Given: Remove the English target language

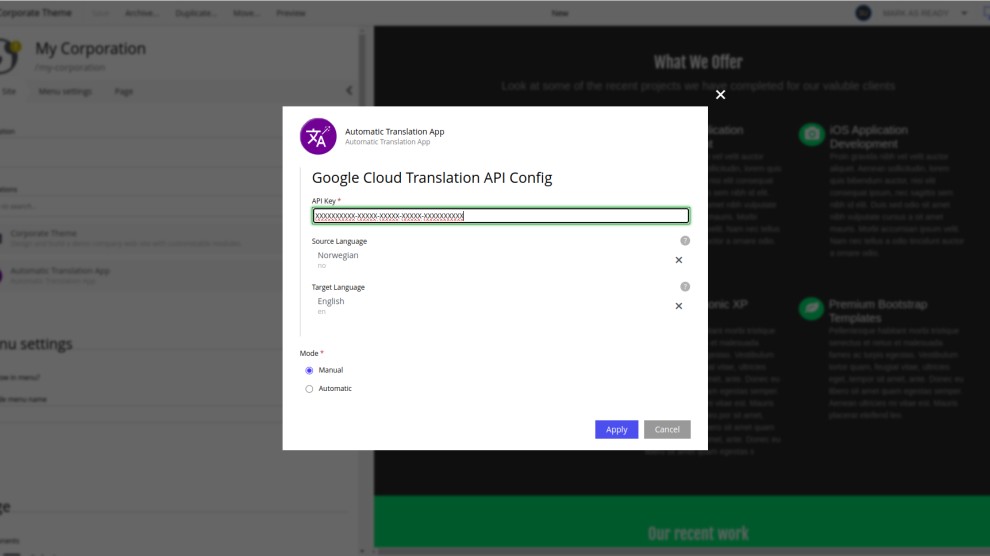Looking at the screenshot, I should pyautogui.click(x=679, y=306).
